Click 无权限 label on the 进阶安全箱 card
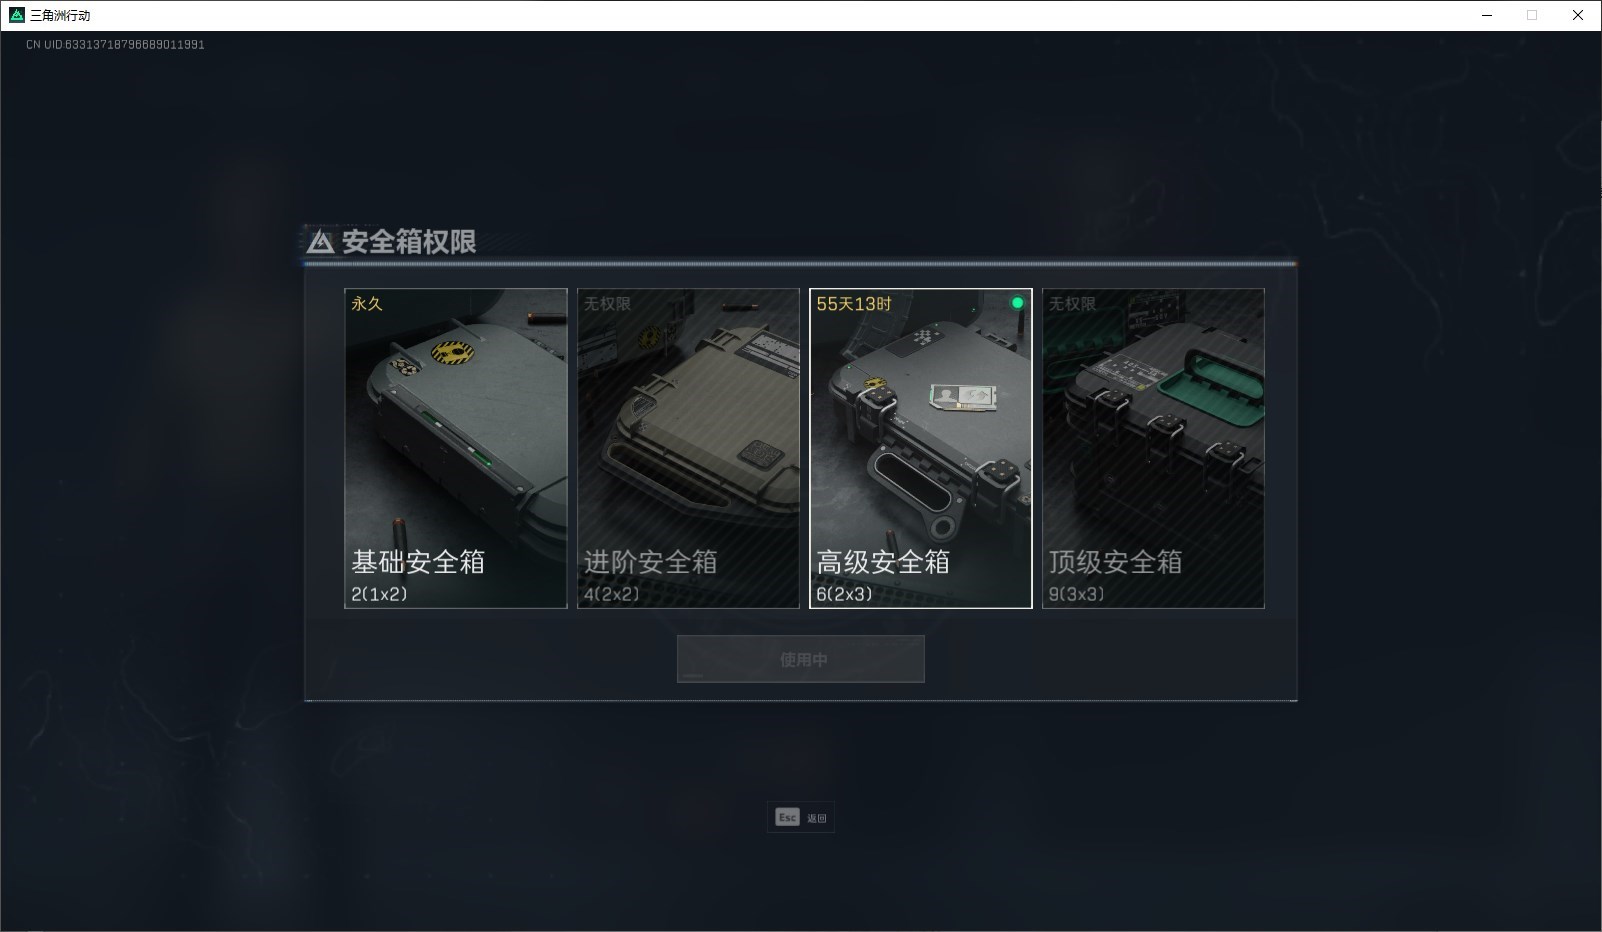Image resolution: width=1602 pixels, height=932 pixels. [x=608, y=303]
